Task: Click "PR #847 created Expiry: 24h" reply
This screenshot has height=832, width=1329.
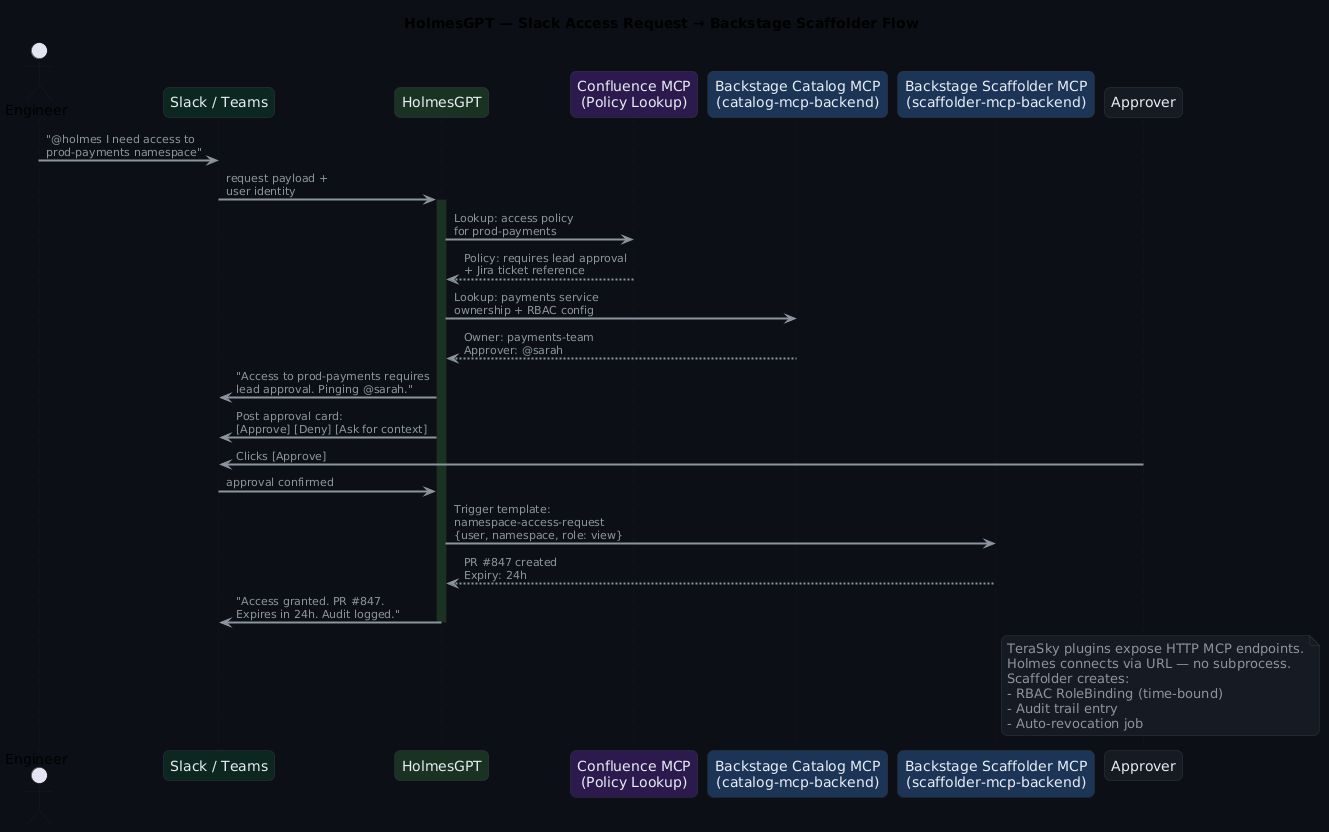Action: click(510, 569)
